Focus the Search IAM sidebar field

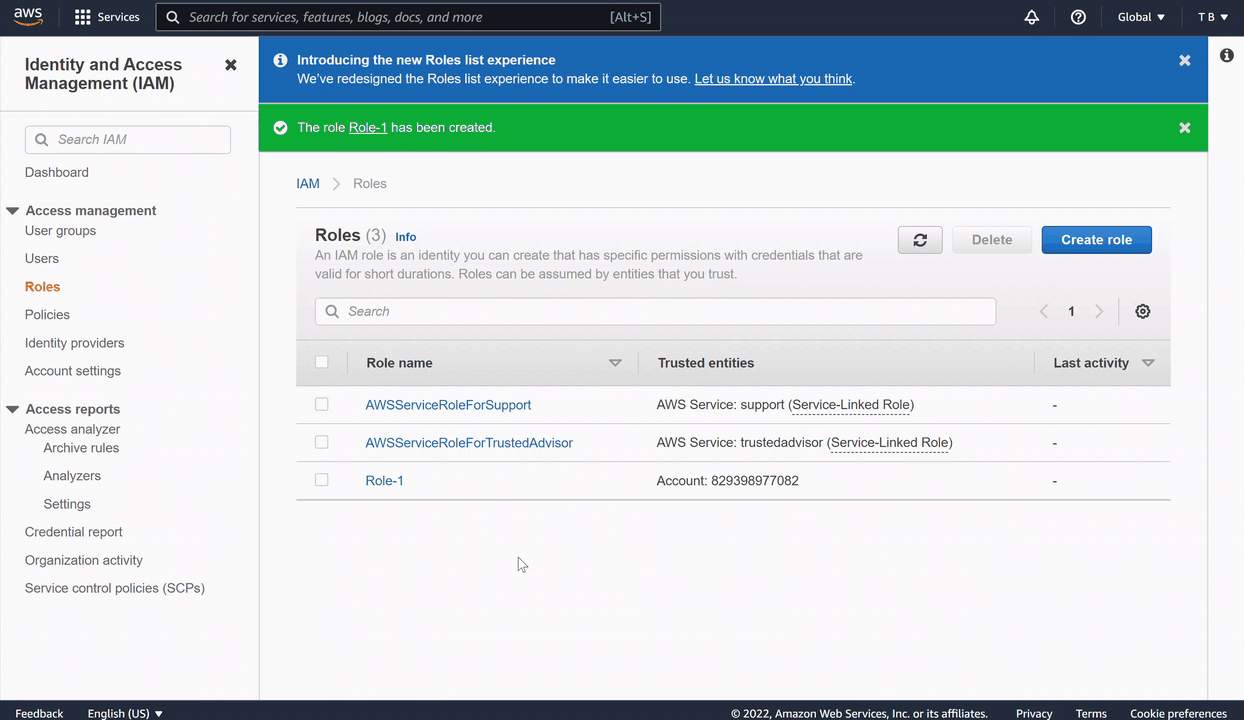[128, 140]
